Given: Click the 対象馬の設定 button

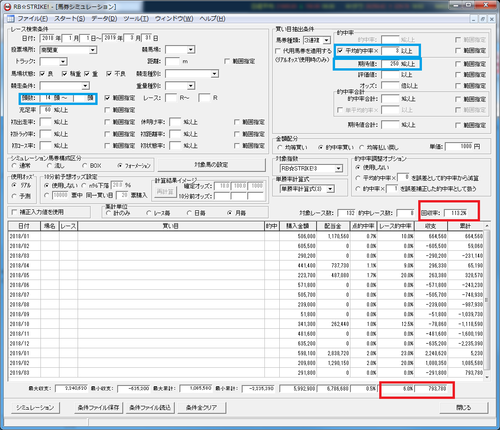Looking at the screenshot, I should coord(211,165).
